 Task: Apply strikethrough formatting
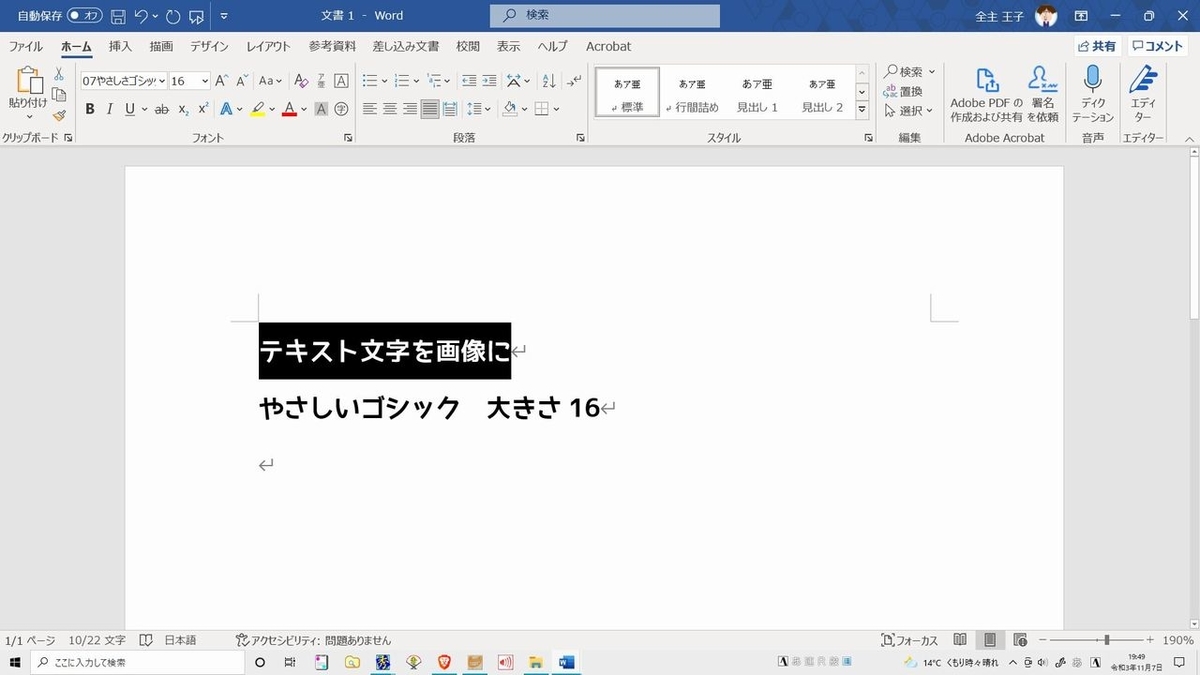click(x=161, y=109)
